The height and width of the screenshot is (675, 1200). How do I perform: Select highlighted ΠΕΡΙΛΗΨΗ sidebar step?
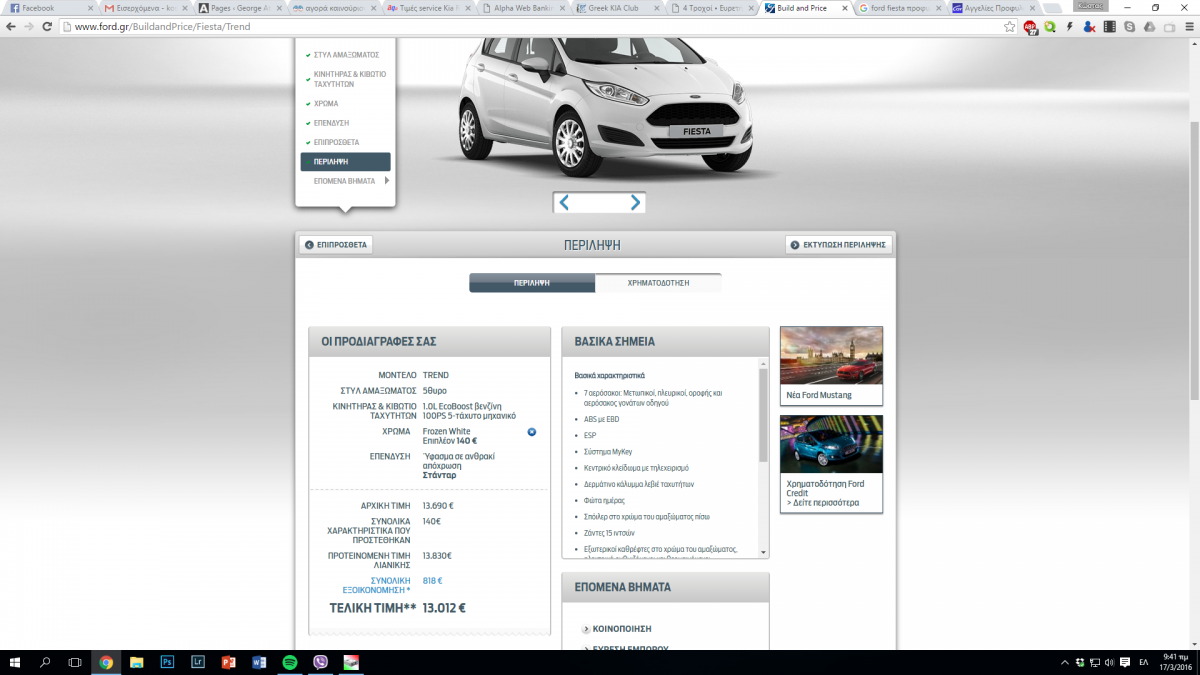point(346,161)
